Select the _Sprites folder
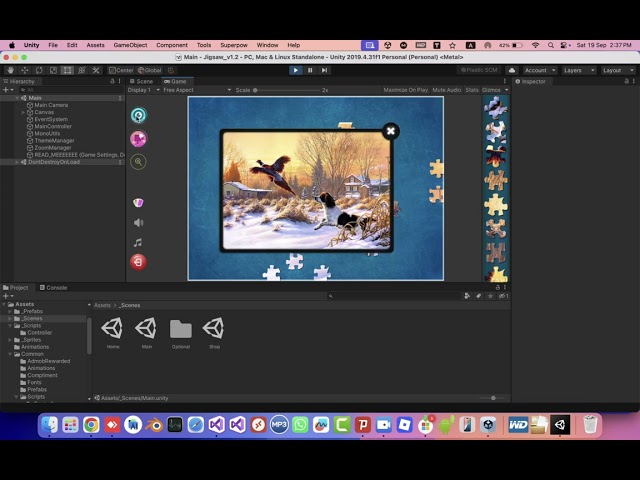 pos(32,340)
